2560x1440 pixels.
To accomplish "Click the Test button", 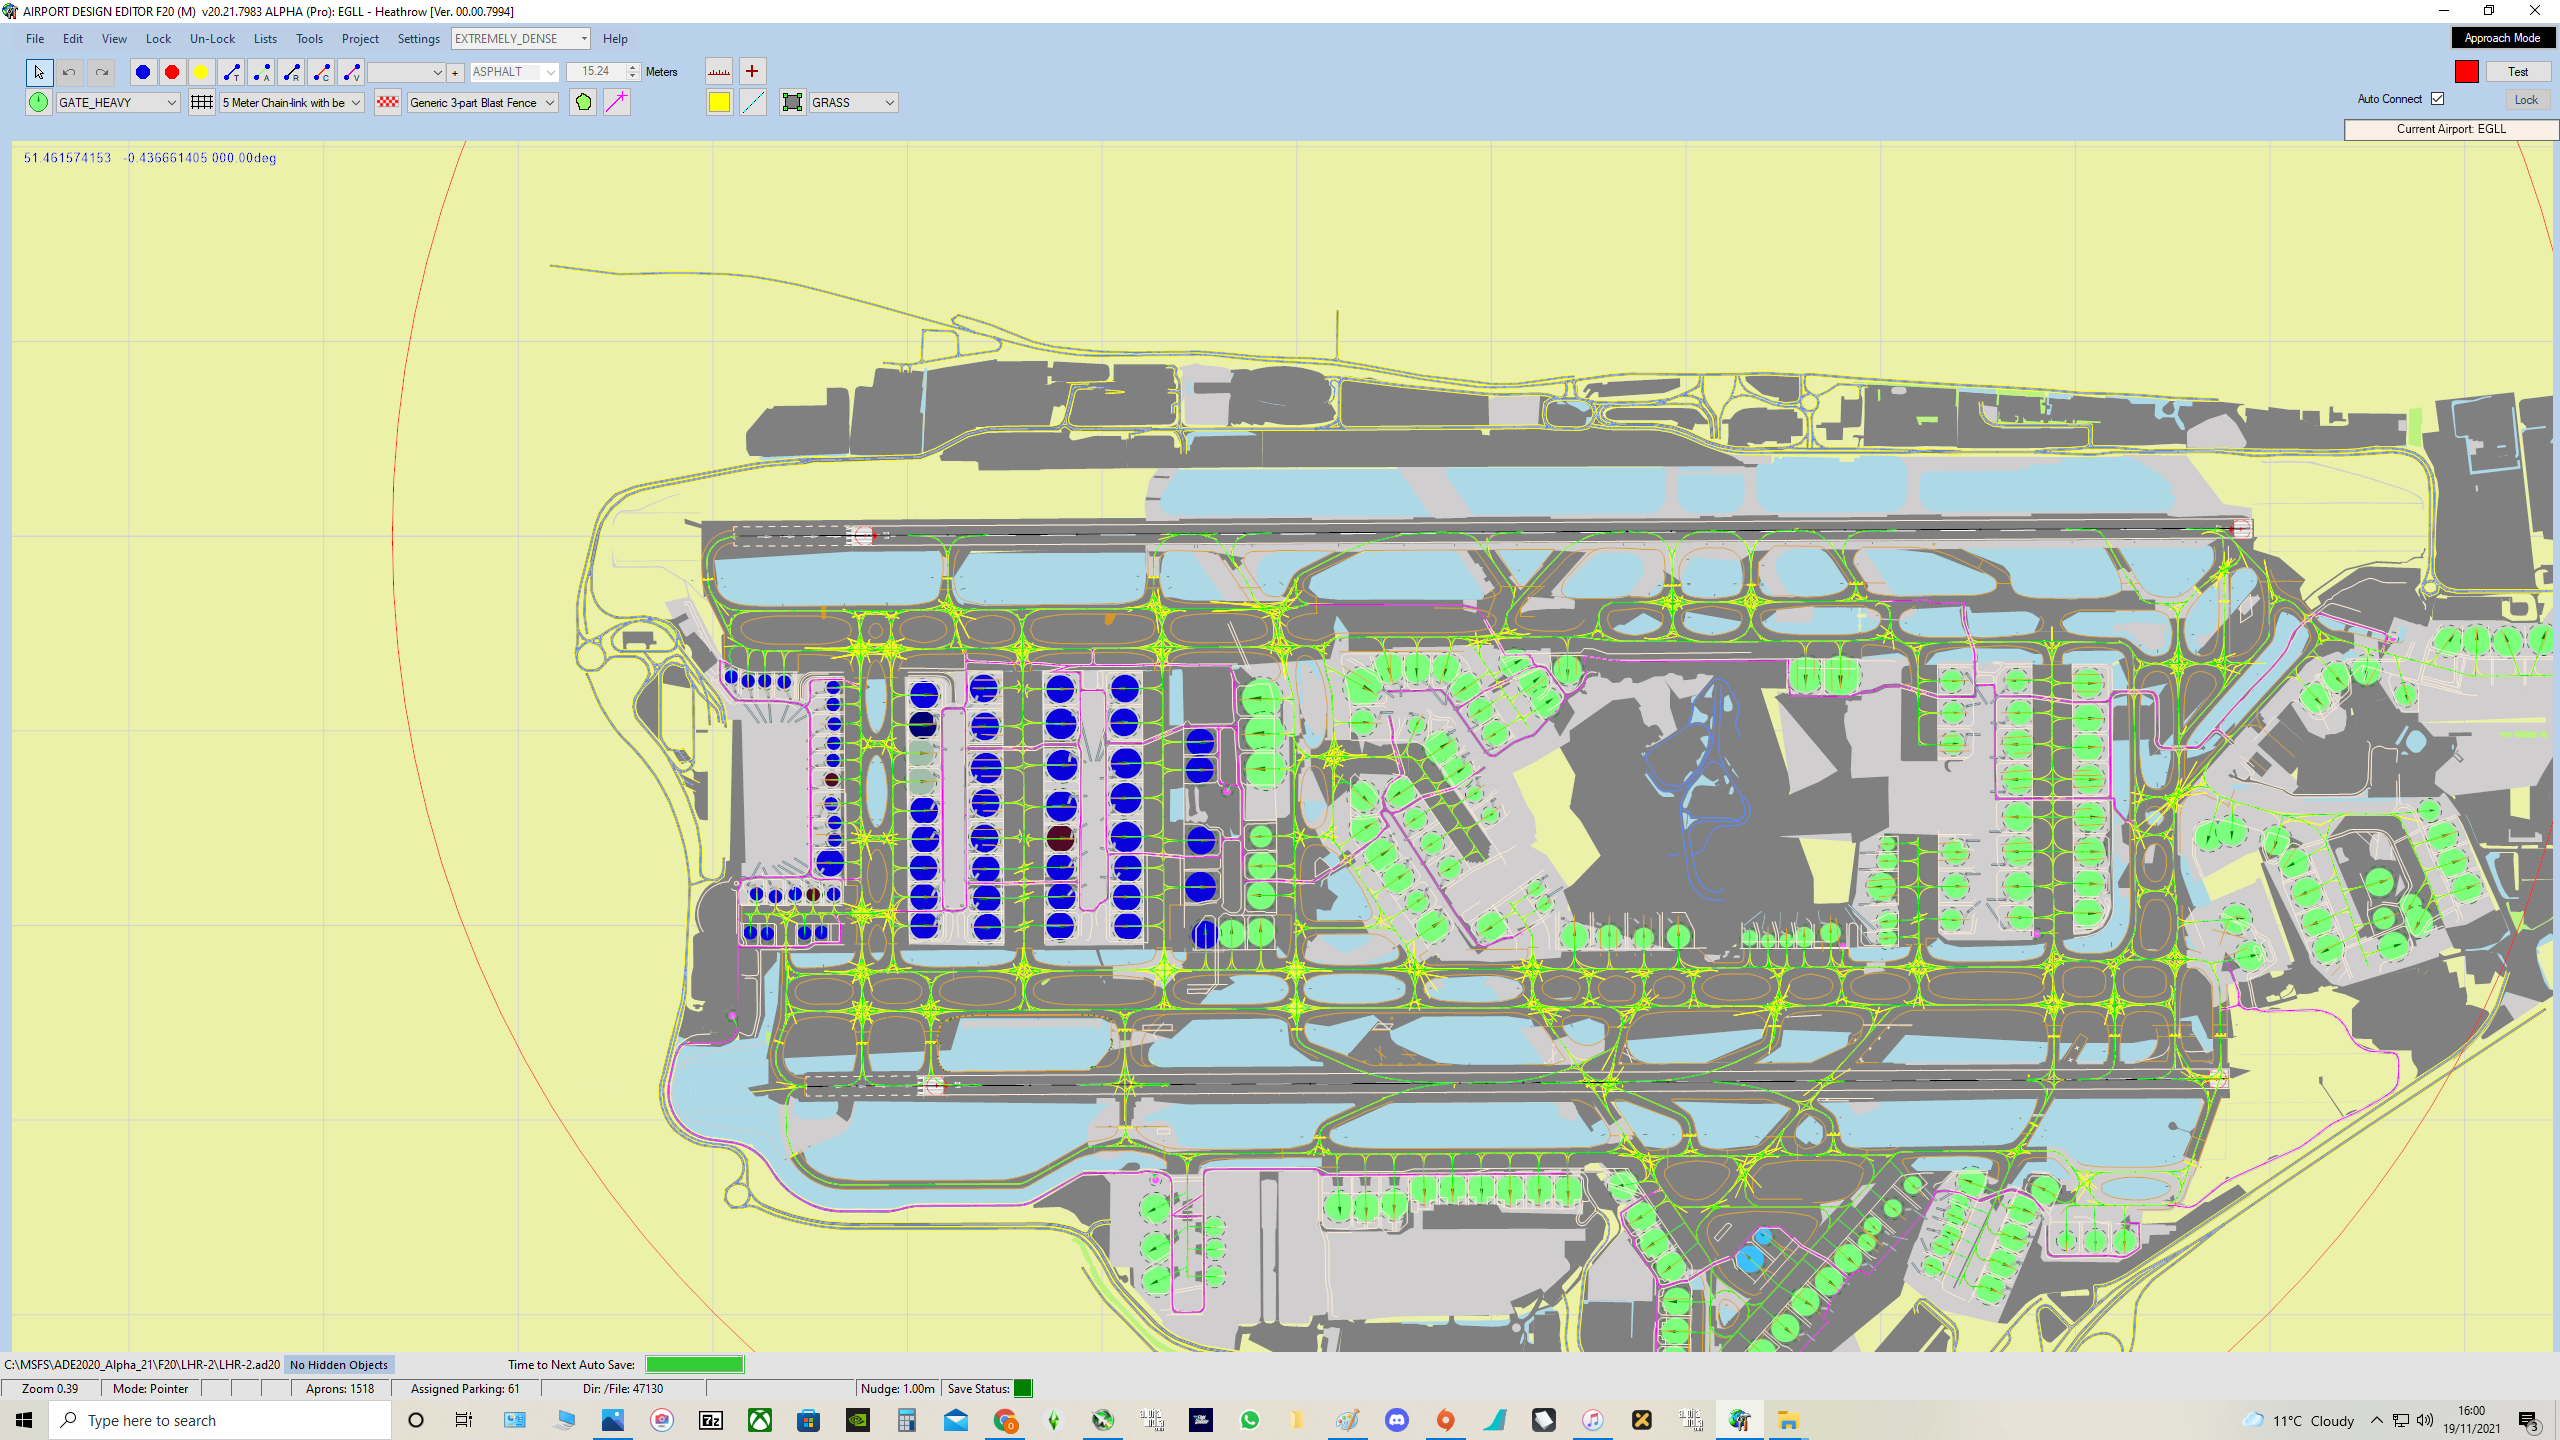I will pyautogui.click(x=2518, y=72).
